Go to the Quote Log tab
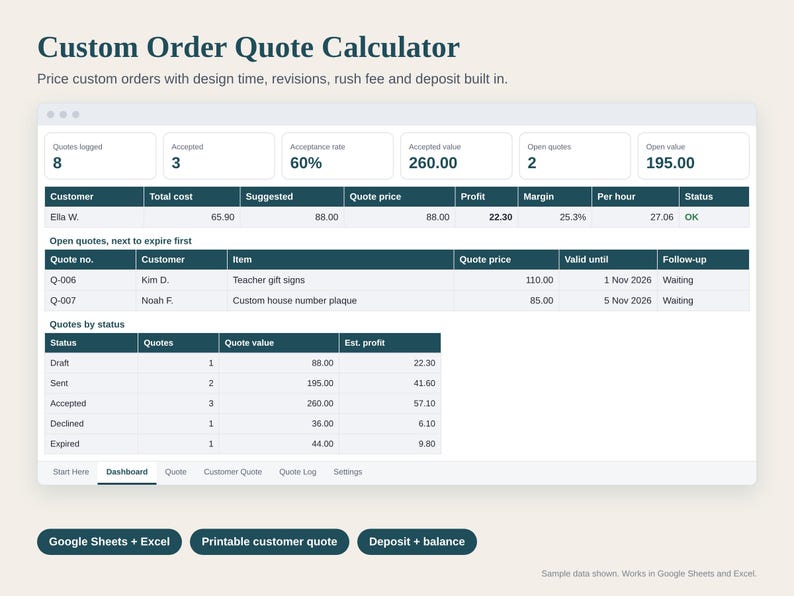794x596 pixels. click(x=298, y=472)
